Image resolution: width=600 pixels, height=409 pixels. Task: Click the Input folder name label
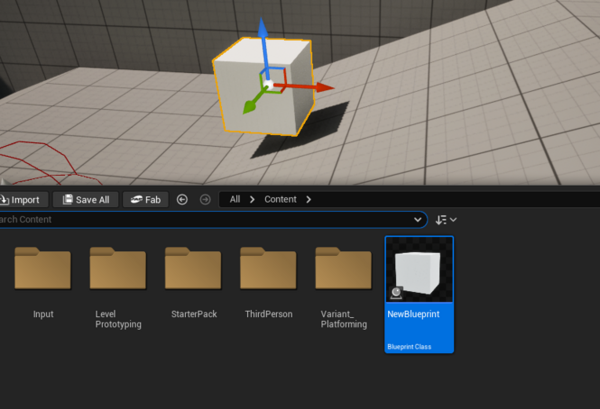click(43, 314)
